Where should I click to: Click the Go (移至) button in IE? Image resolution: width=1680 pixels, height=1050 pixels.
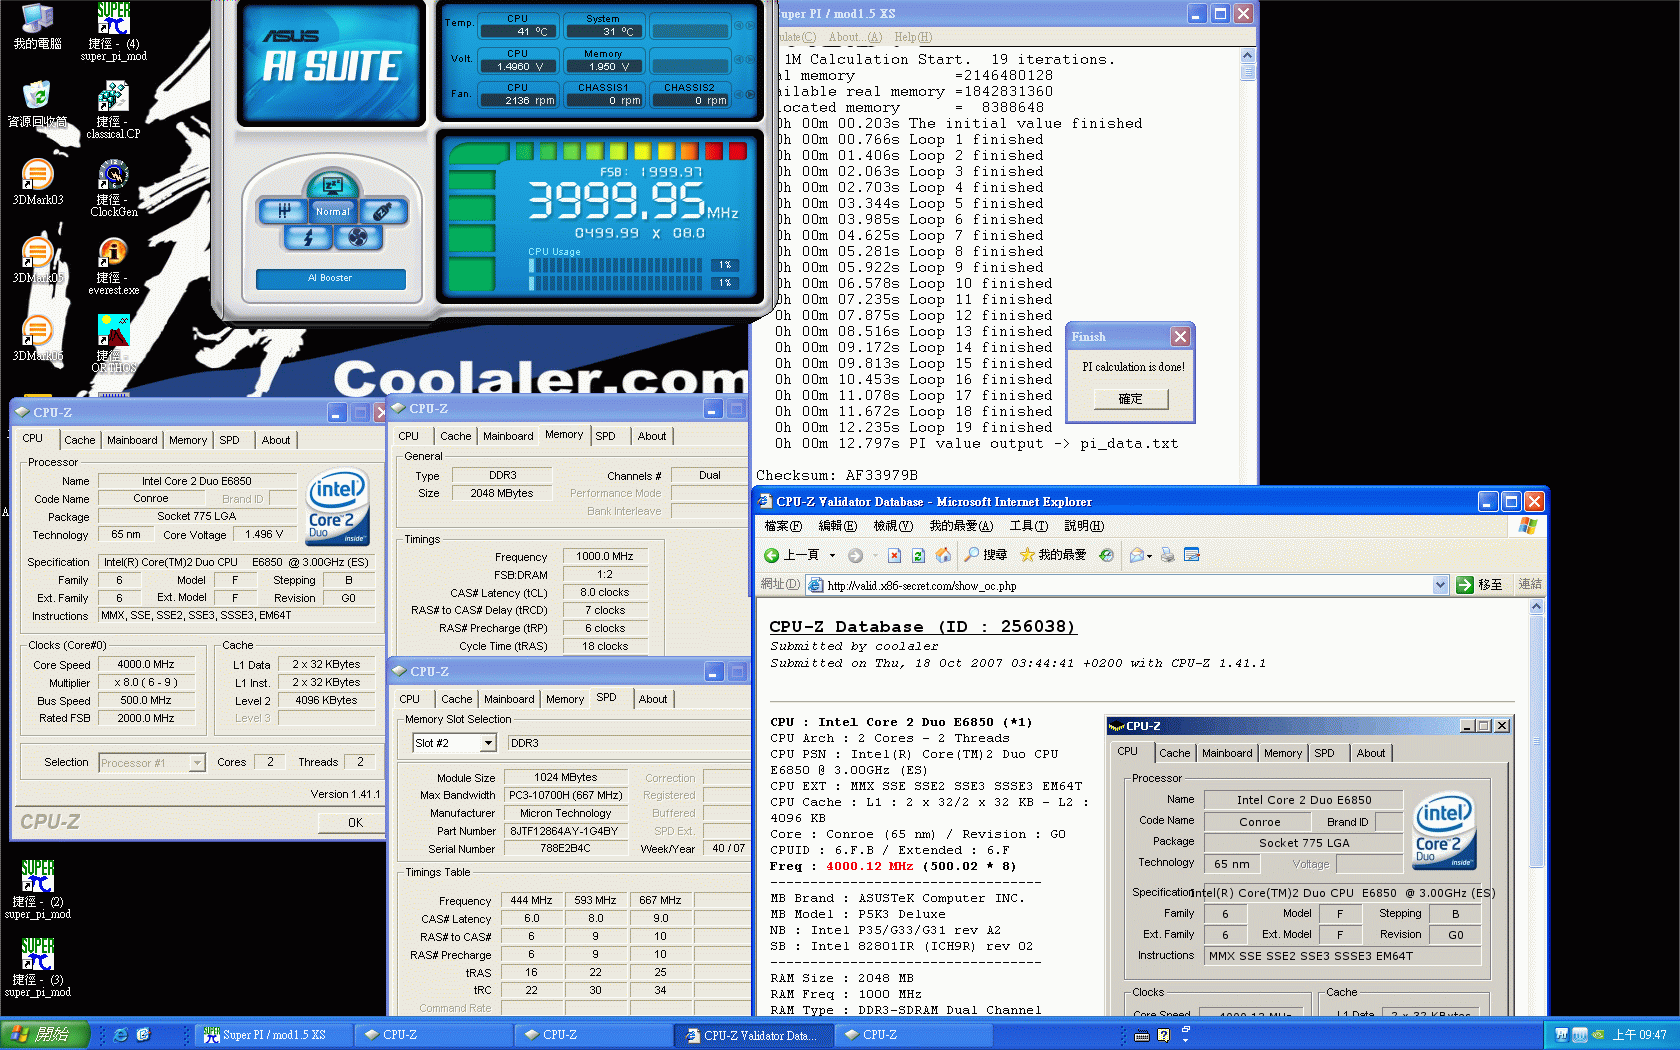(x=1480, y=585)
